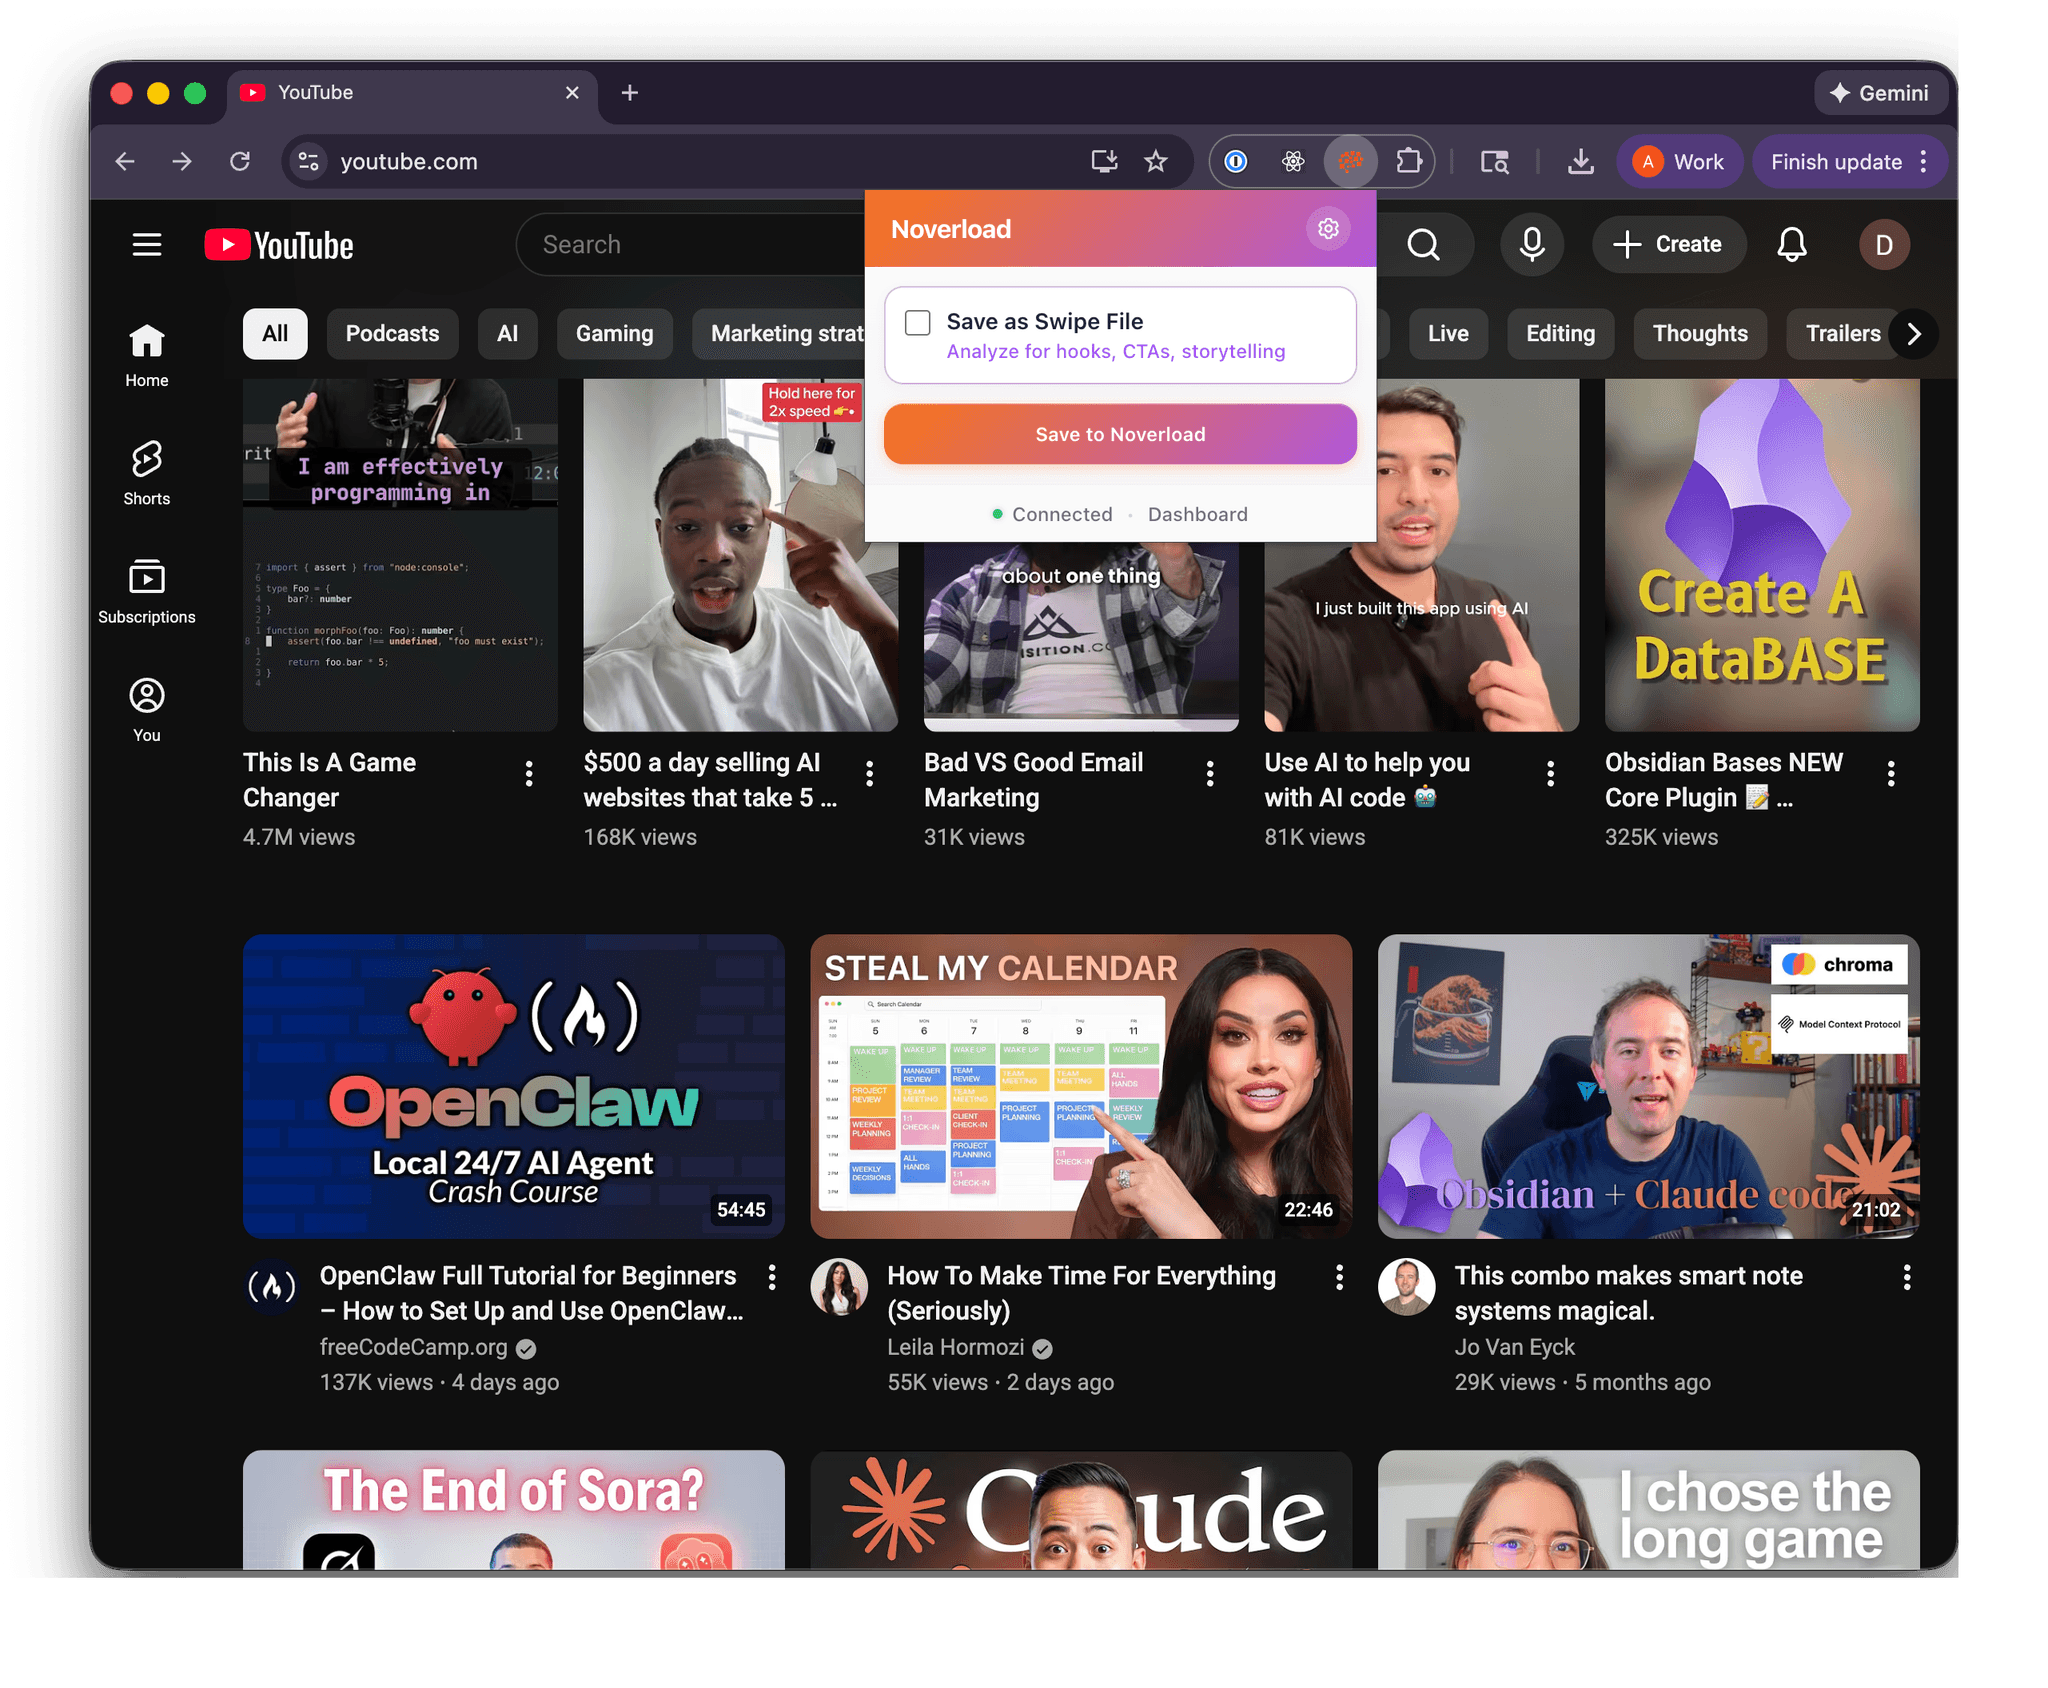Open the Chrome three-dot menu beside Finish update
This screenshot has height=1688, width=2048.
[1924, 162]
